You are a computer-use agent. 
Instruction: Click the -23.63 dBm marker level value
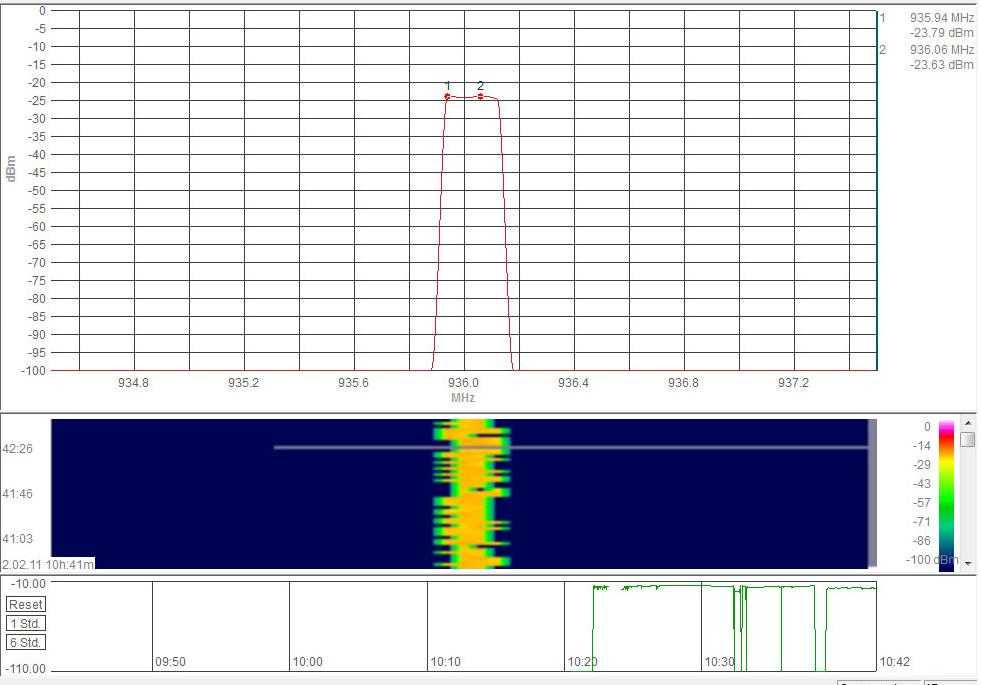[942, 65]
